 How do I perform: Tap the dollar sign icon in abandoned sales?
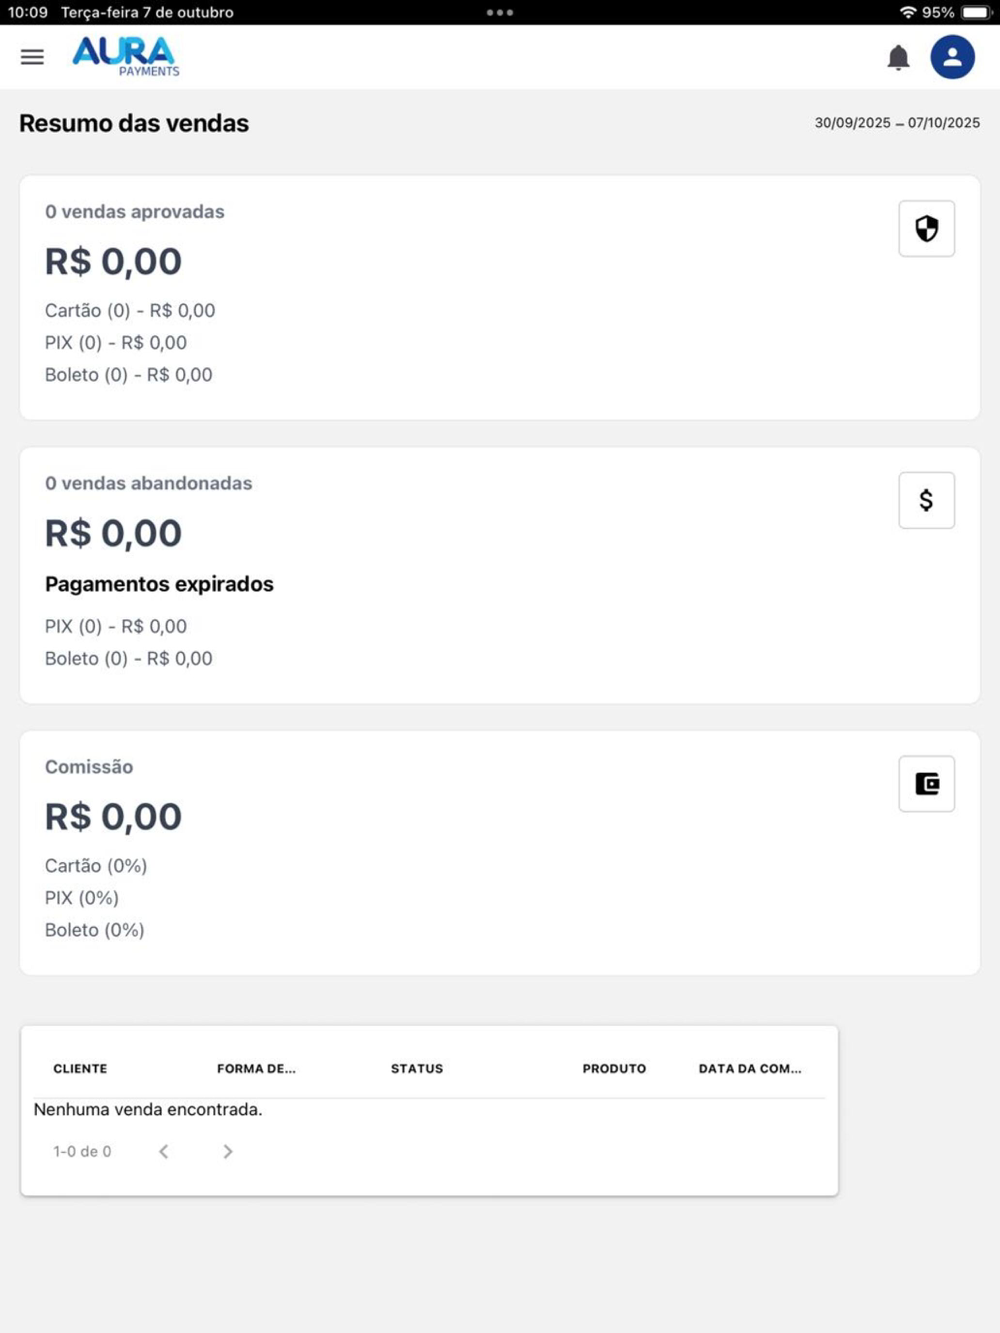click(x=926, y=500)
